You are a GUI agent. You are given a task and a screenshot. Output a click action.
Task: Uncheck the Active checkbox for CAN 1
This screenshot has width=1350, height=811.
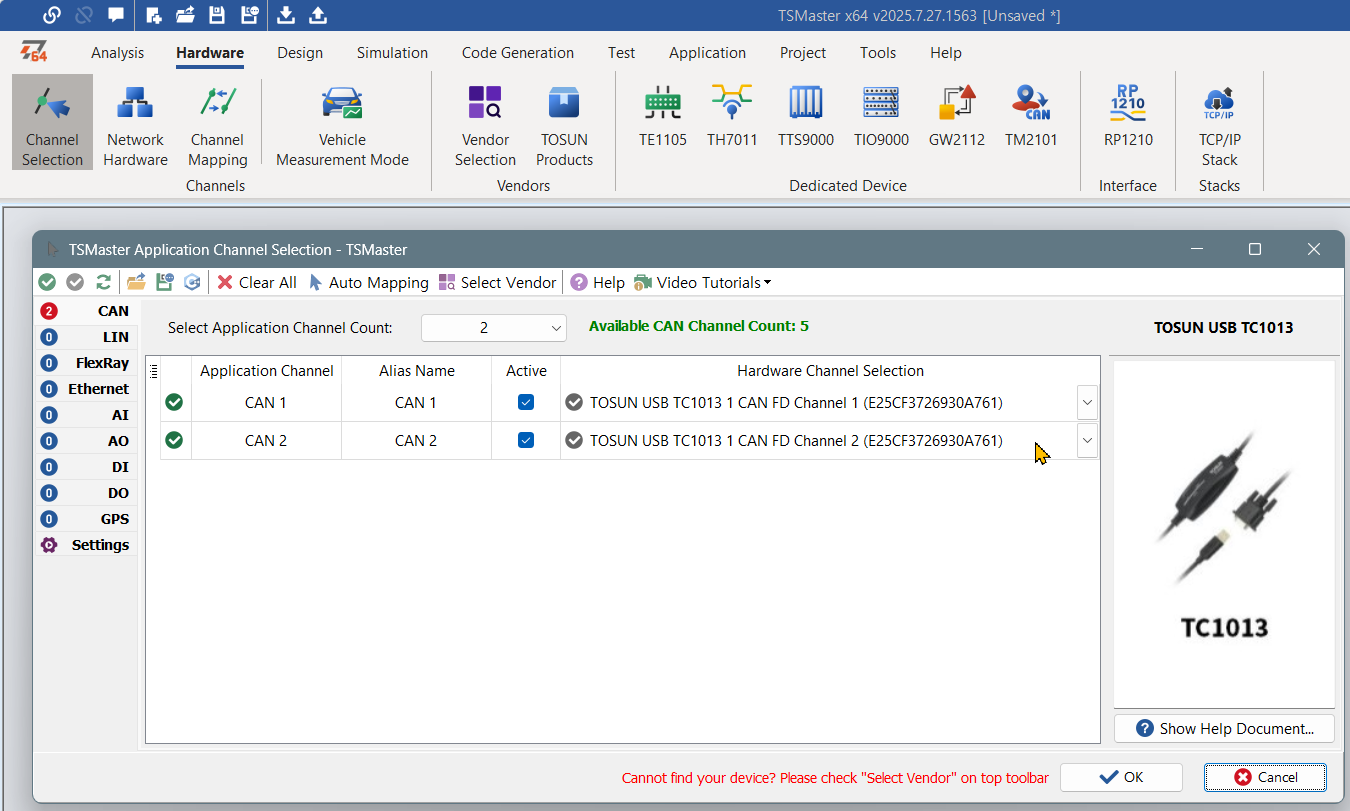point(526,402)
